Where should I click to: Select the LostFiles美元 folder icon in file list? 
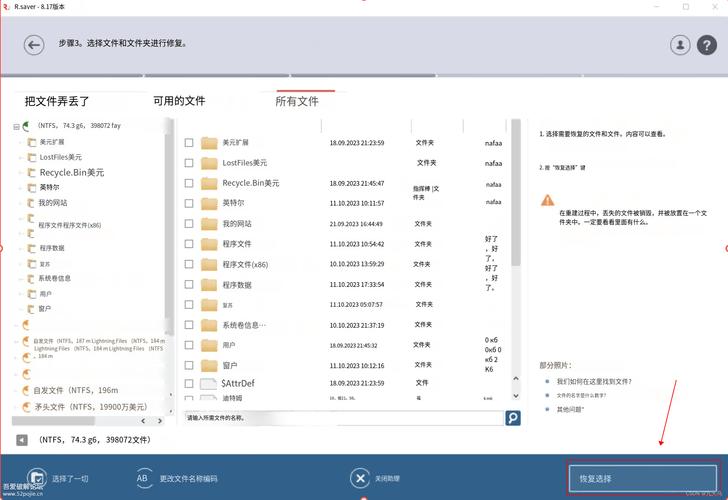(x=209, y=163)
